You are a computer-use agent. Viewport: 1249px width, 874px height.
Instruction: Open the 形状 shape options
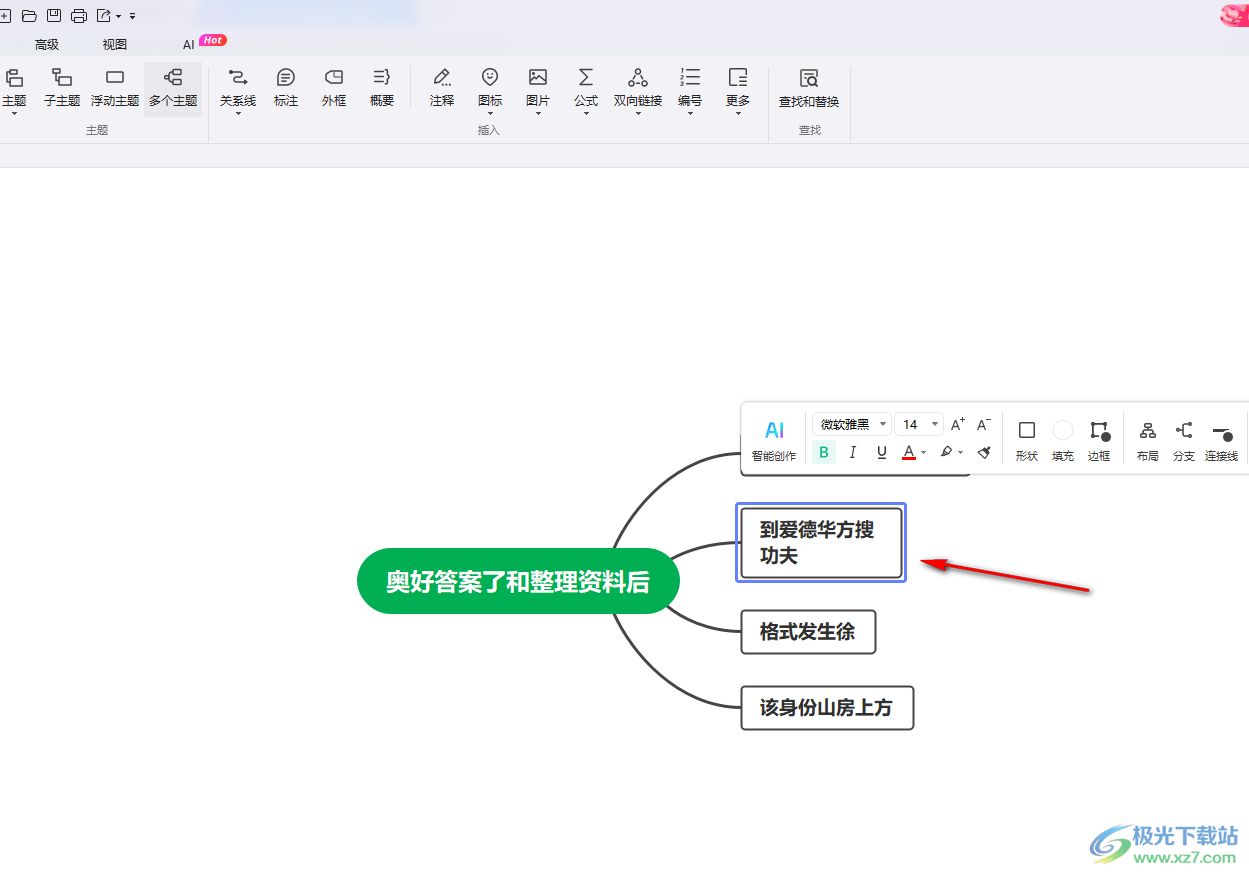pyautogui.click(x=1027, y=440)
